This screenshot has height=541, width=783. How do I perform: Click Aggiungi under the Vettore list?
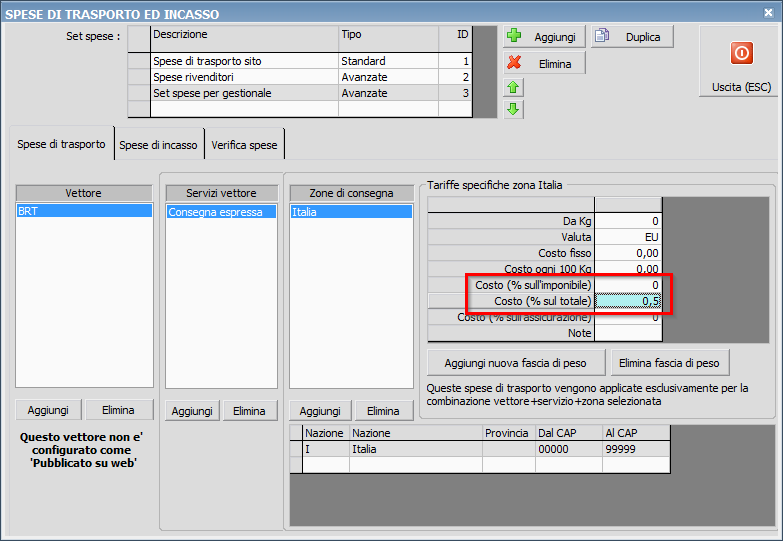pos(48,410)
